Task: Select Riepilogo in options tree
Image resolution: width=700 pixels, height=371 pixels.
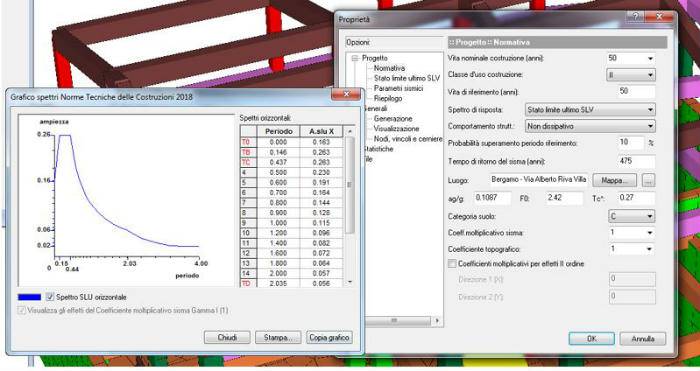Action: click(388, 98)
